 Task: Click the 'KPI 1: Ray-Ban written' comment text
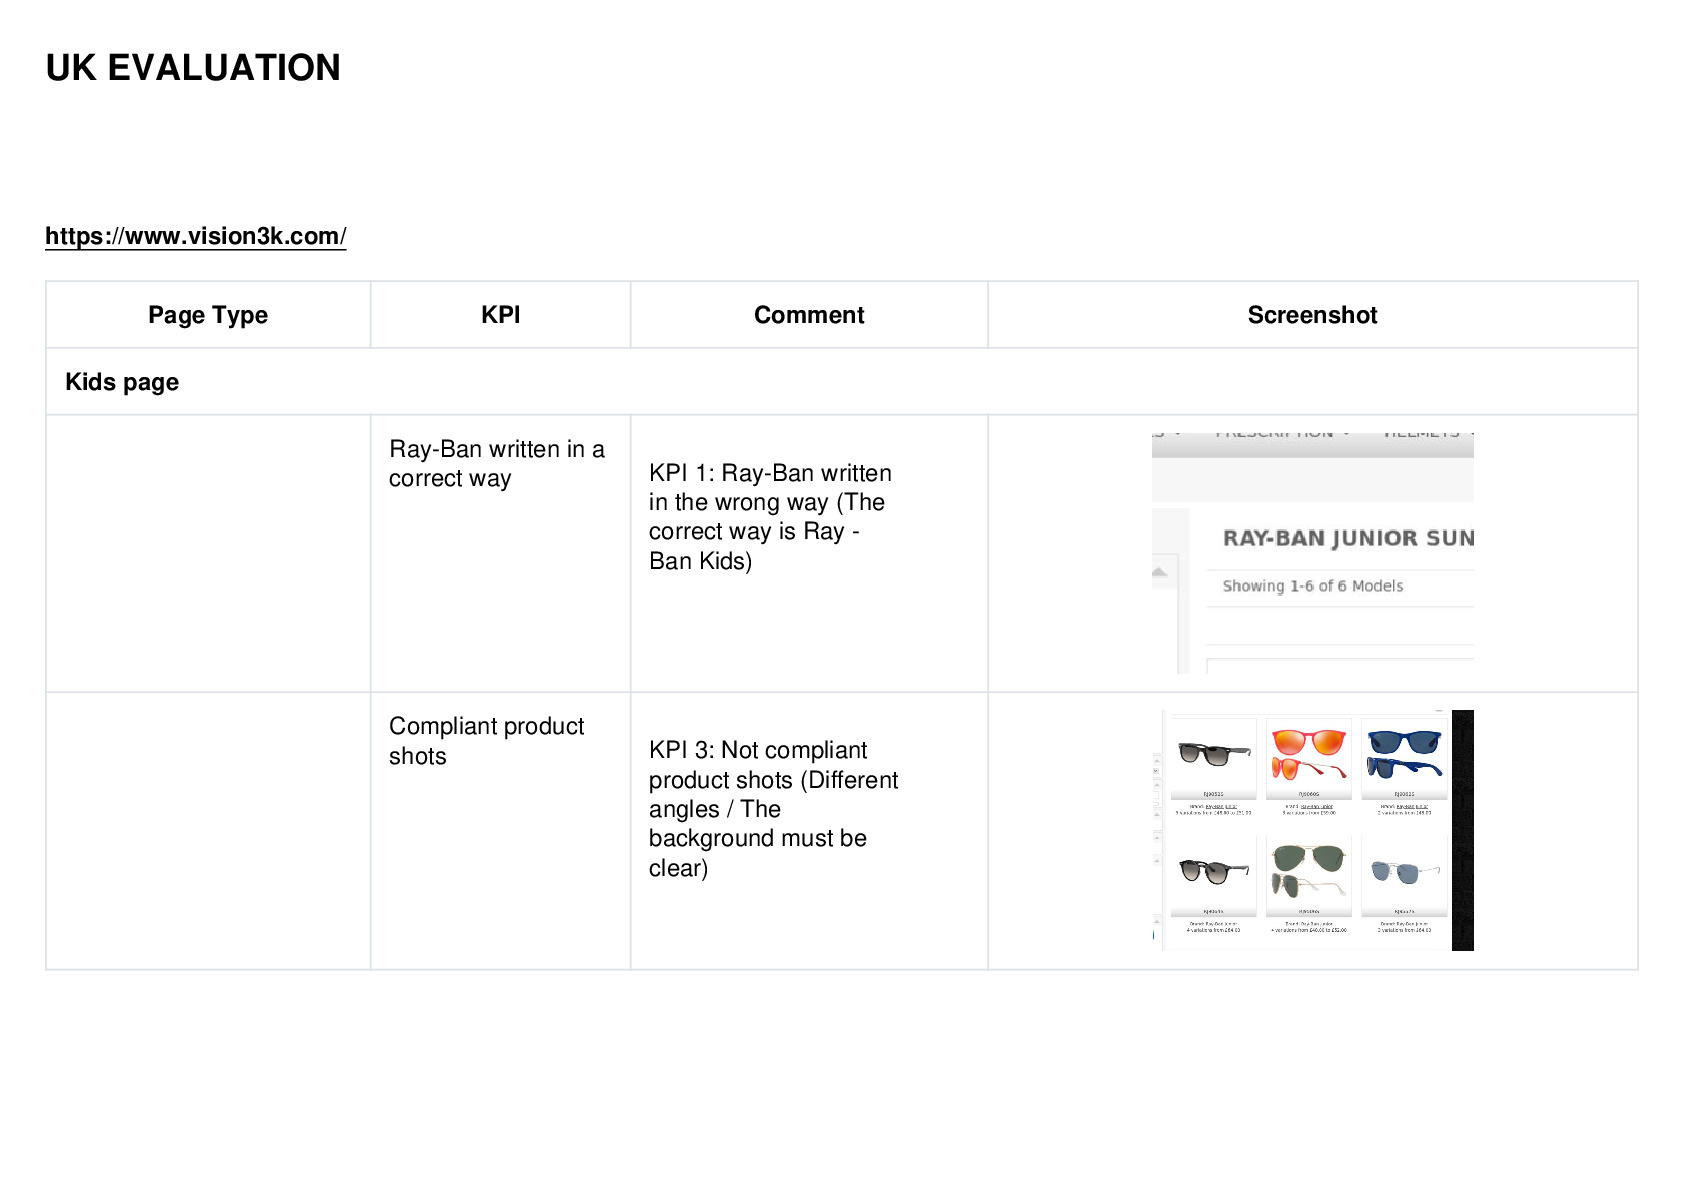(770, 473)
